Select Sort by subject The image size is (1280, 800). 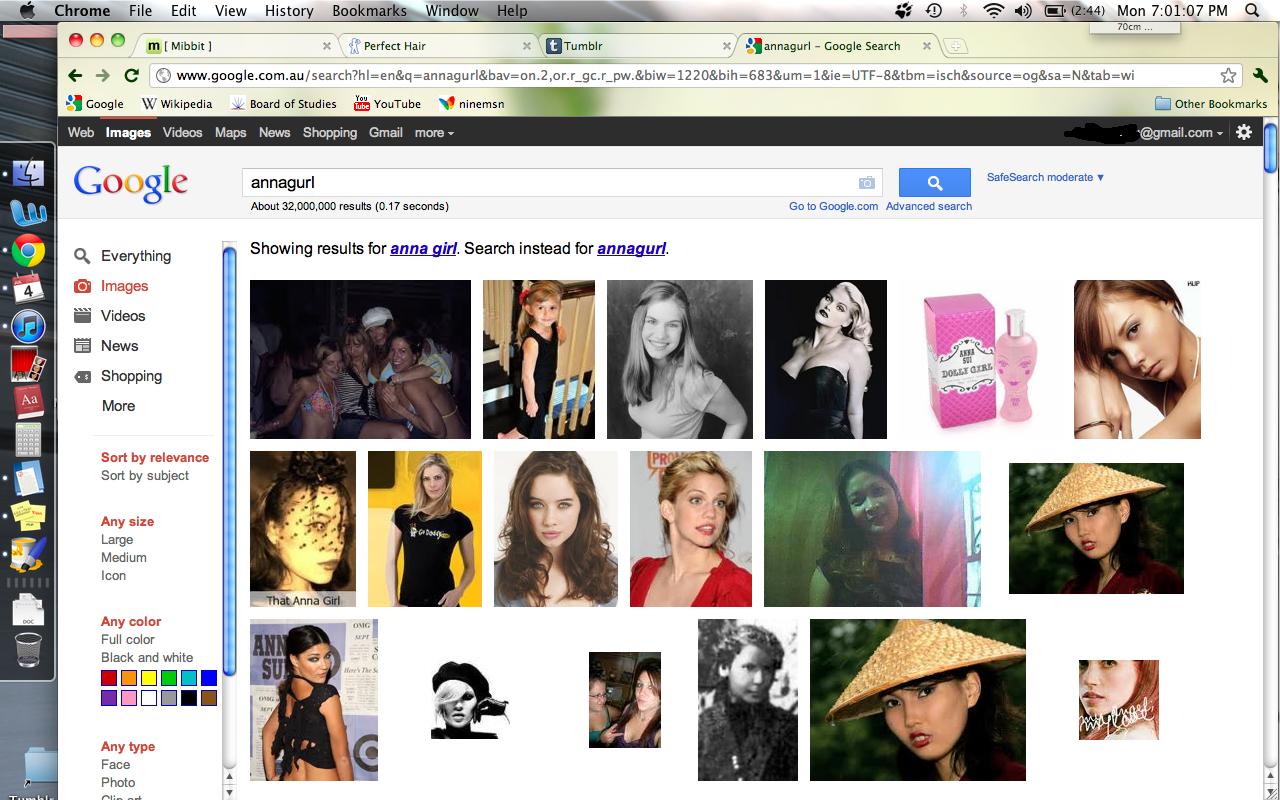(x=145, y=475)
